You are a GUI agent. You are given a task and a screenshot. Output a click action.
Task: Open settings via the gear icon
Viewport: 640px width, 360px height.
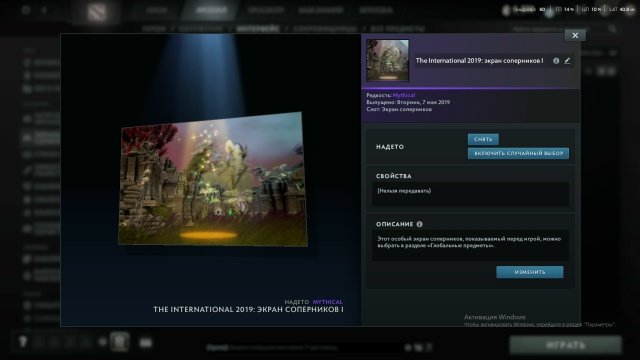[26, 10]
